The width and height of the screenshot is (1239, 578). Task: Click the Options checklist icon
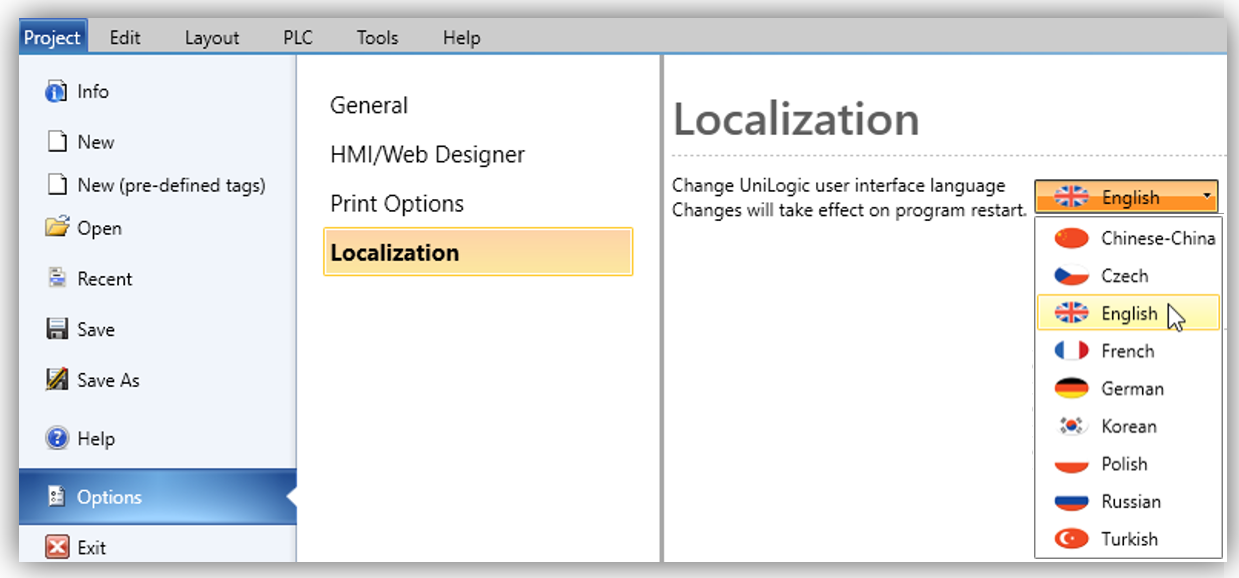pos(57,497)
